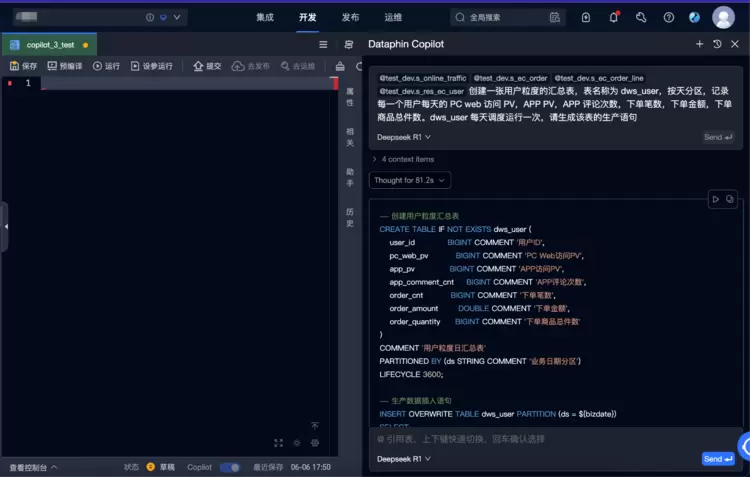Click the 保存 (Save) toolbar icon
This screenshot has width=750, height=477.
[x=23, y=66]
